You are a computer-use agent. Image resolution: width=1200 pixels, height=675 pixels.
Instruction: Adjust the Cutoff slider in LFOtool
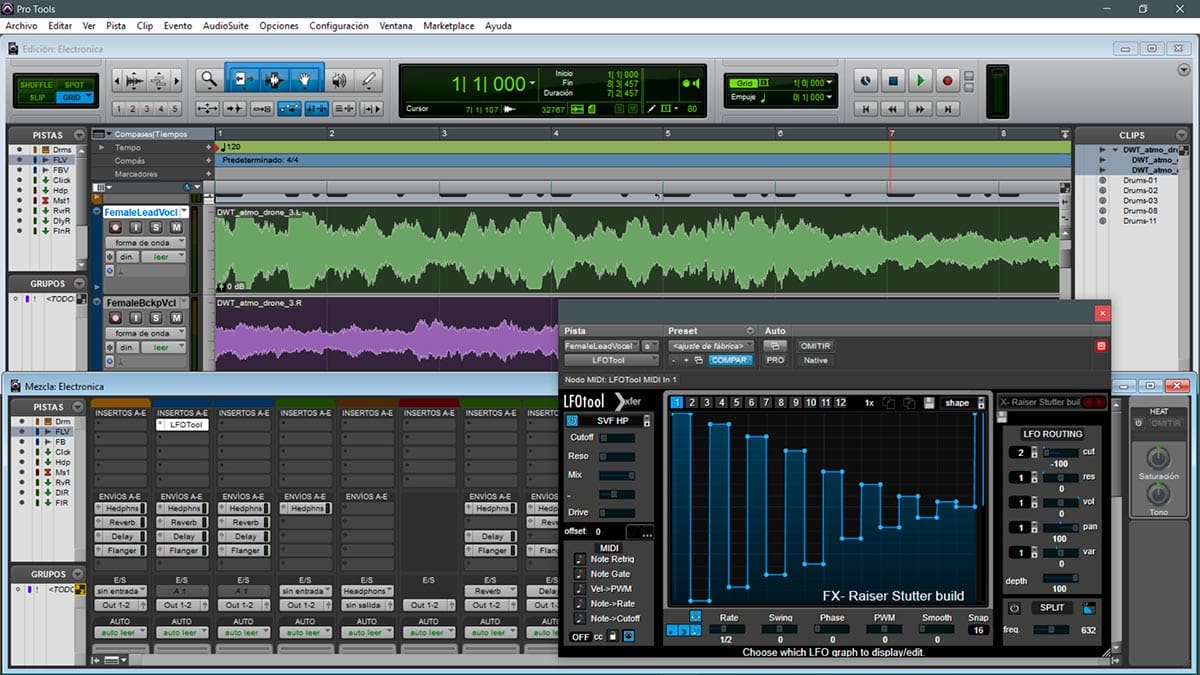tap(616, 438)
